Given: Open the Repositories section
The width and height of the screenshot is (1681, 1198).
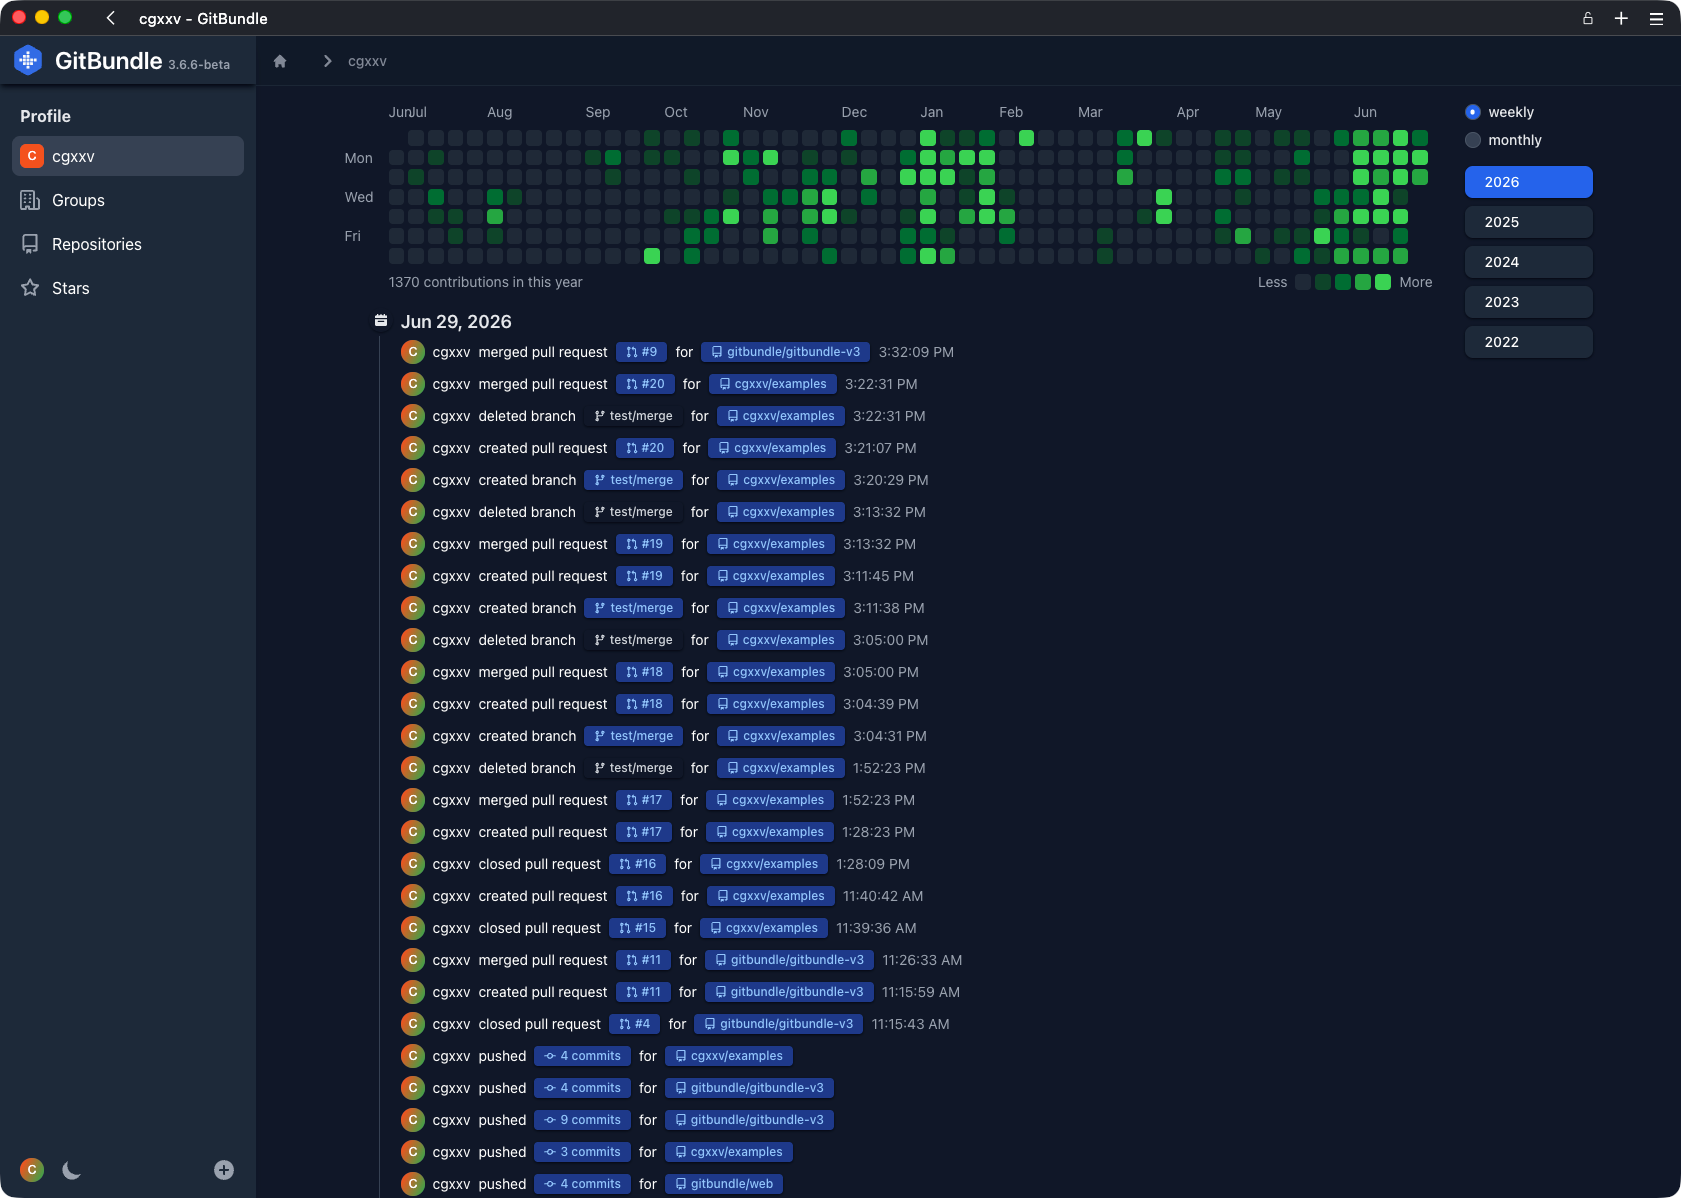Looking at the screenshot, I should tap(128, 244).
